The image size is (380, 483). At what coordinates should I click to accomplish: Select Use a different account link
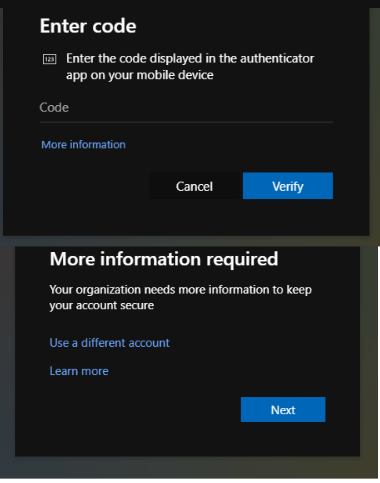pyautogui.click(x=109, y=343)
